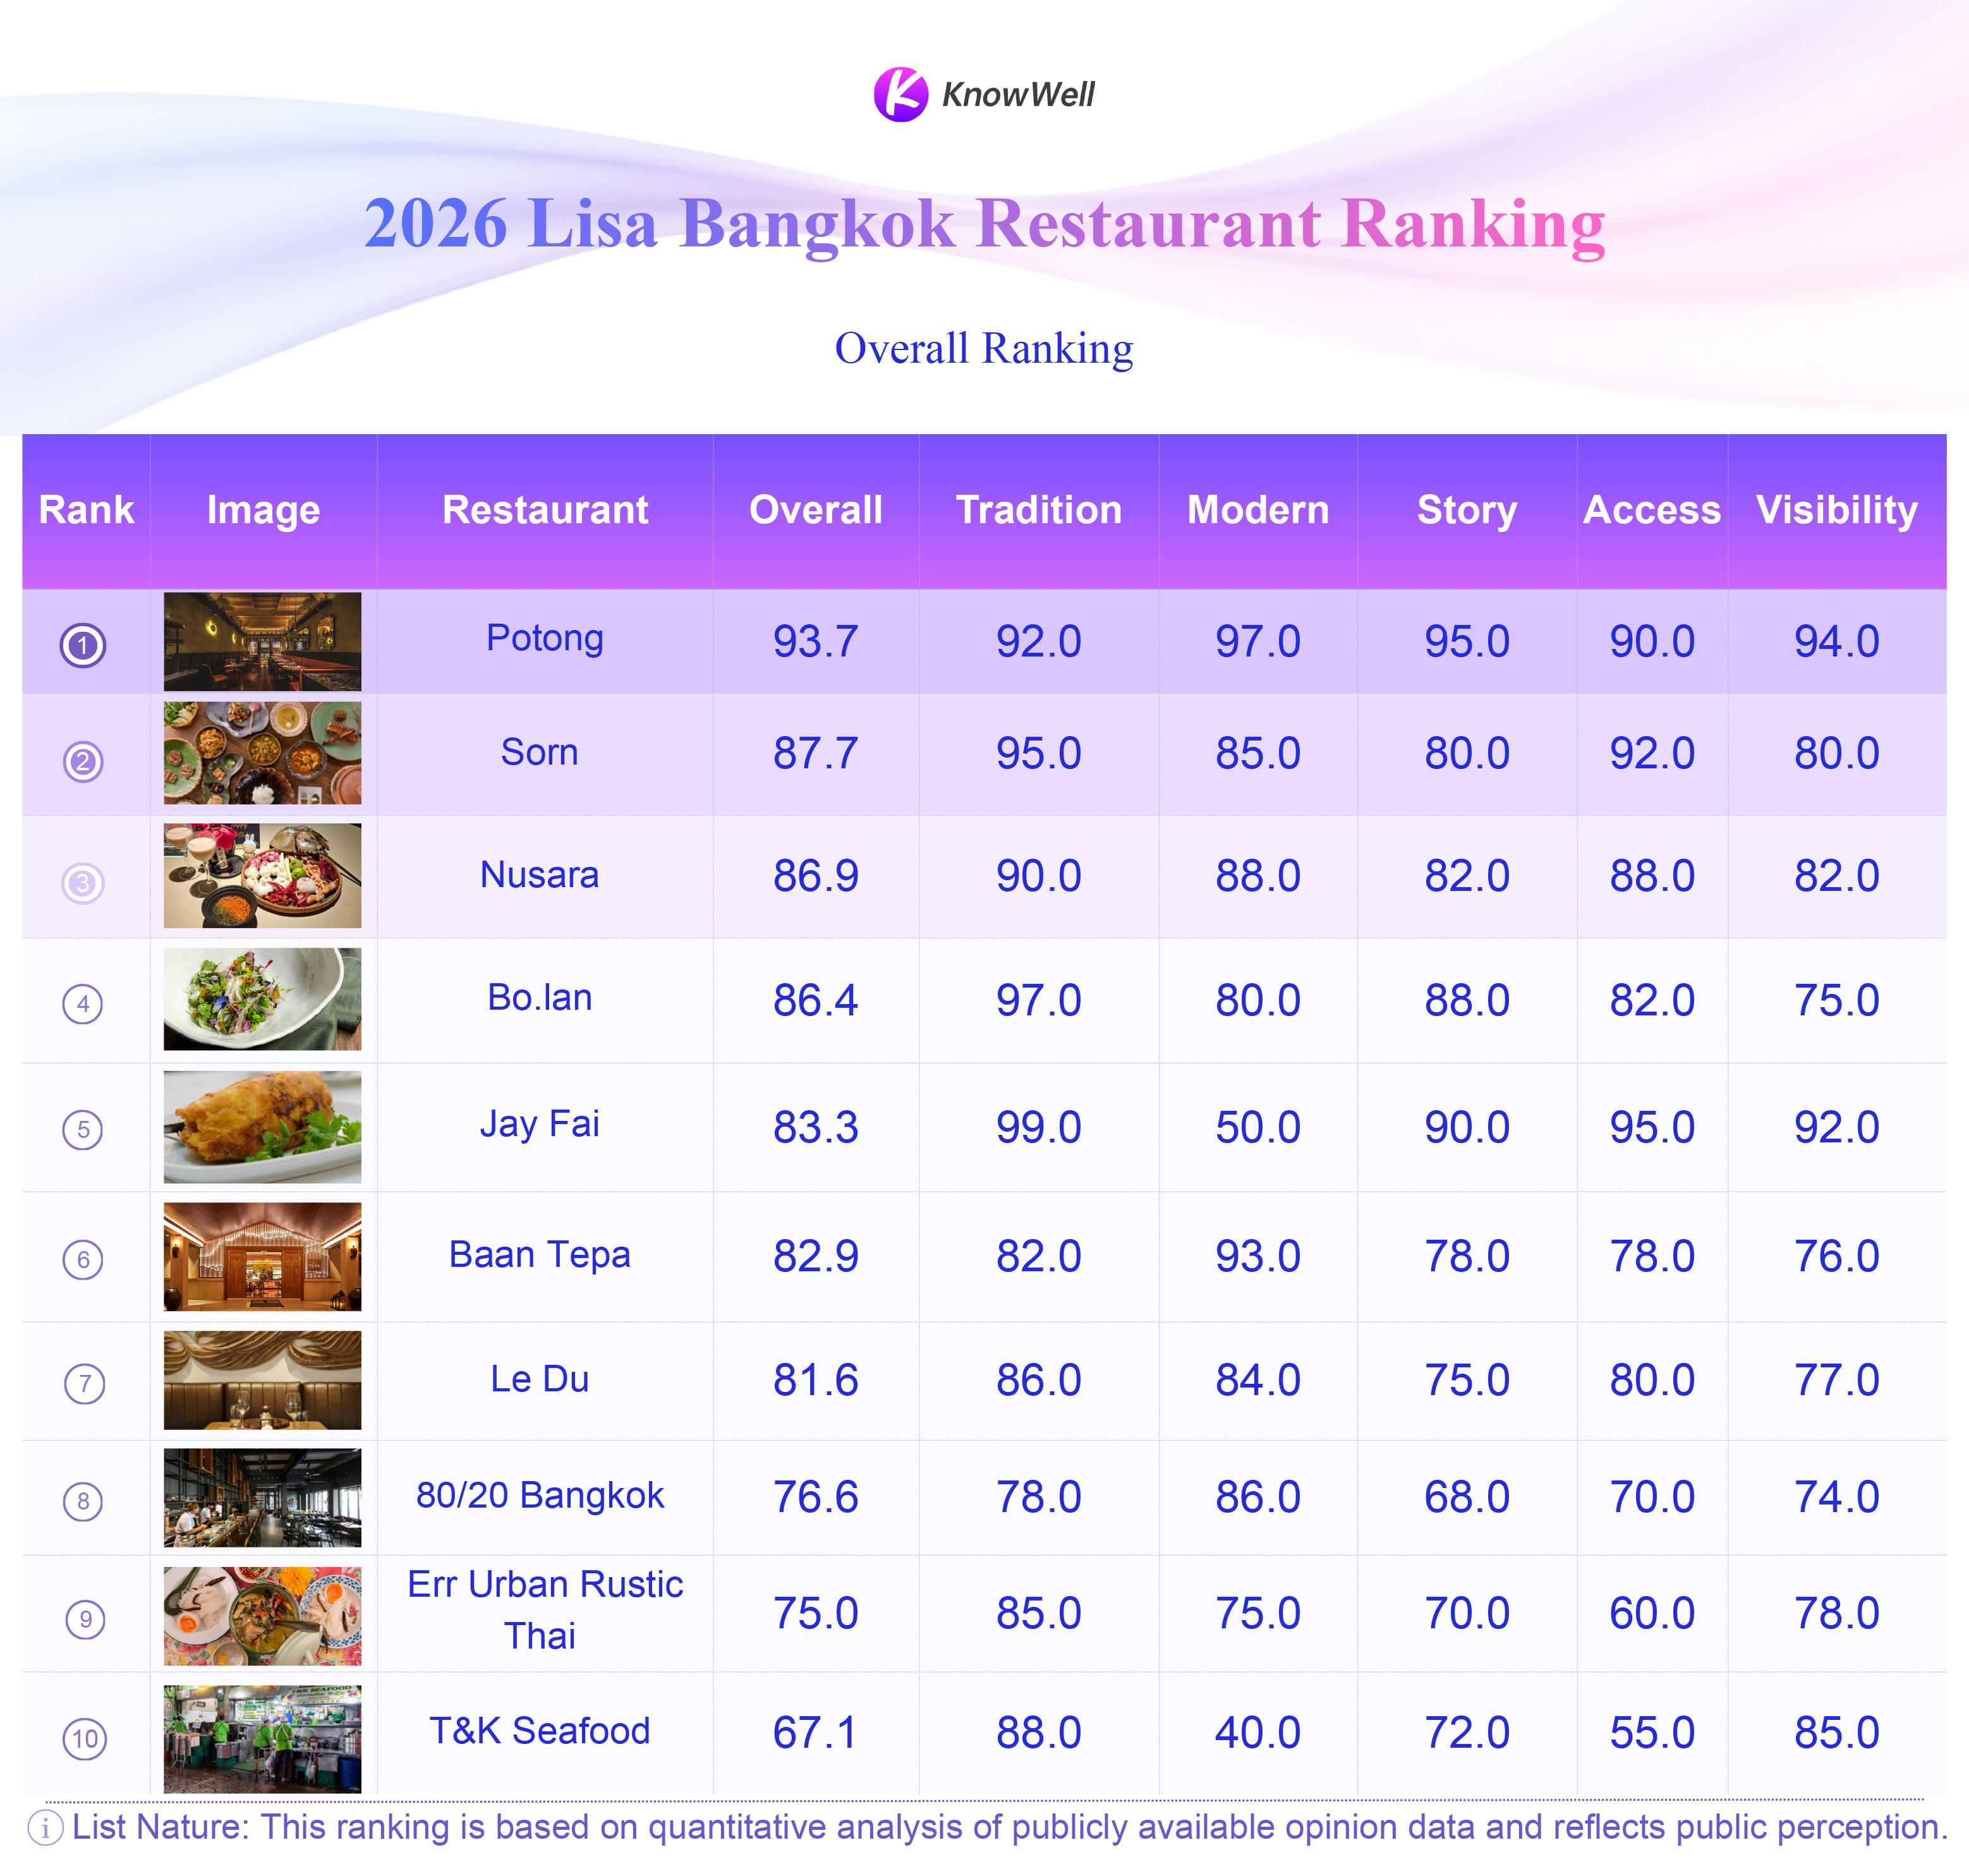Select the Bo.lan restaurant name
Viewport: 1969px width, 1876px height.
(x=540, y=998)
